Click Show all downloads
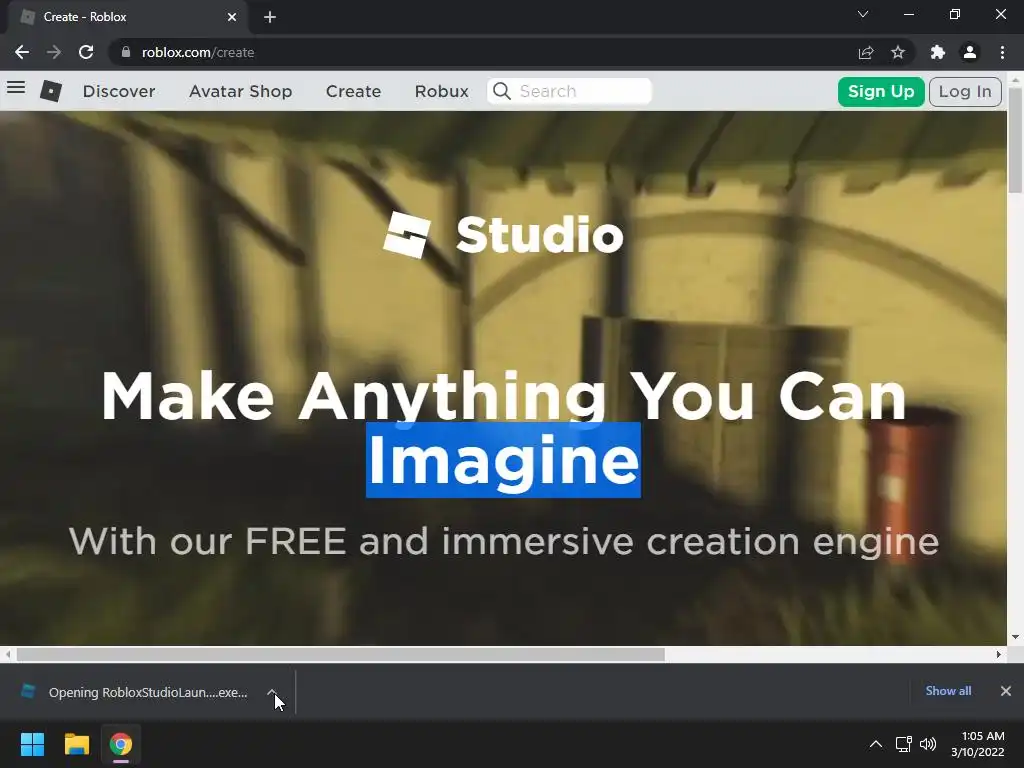Viewport: 1024px width, 768px height. 948,691
